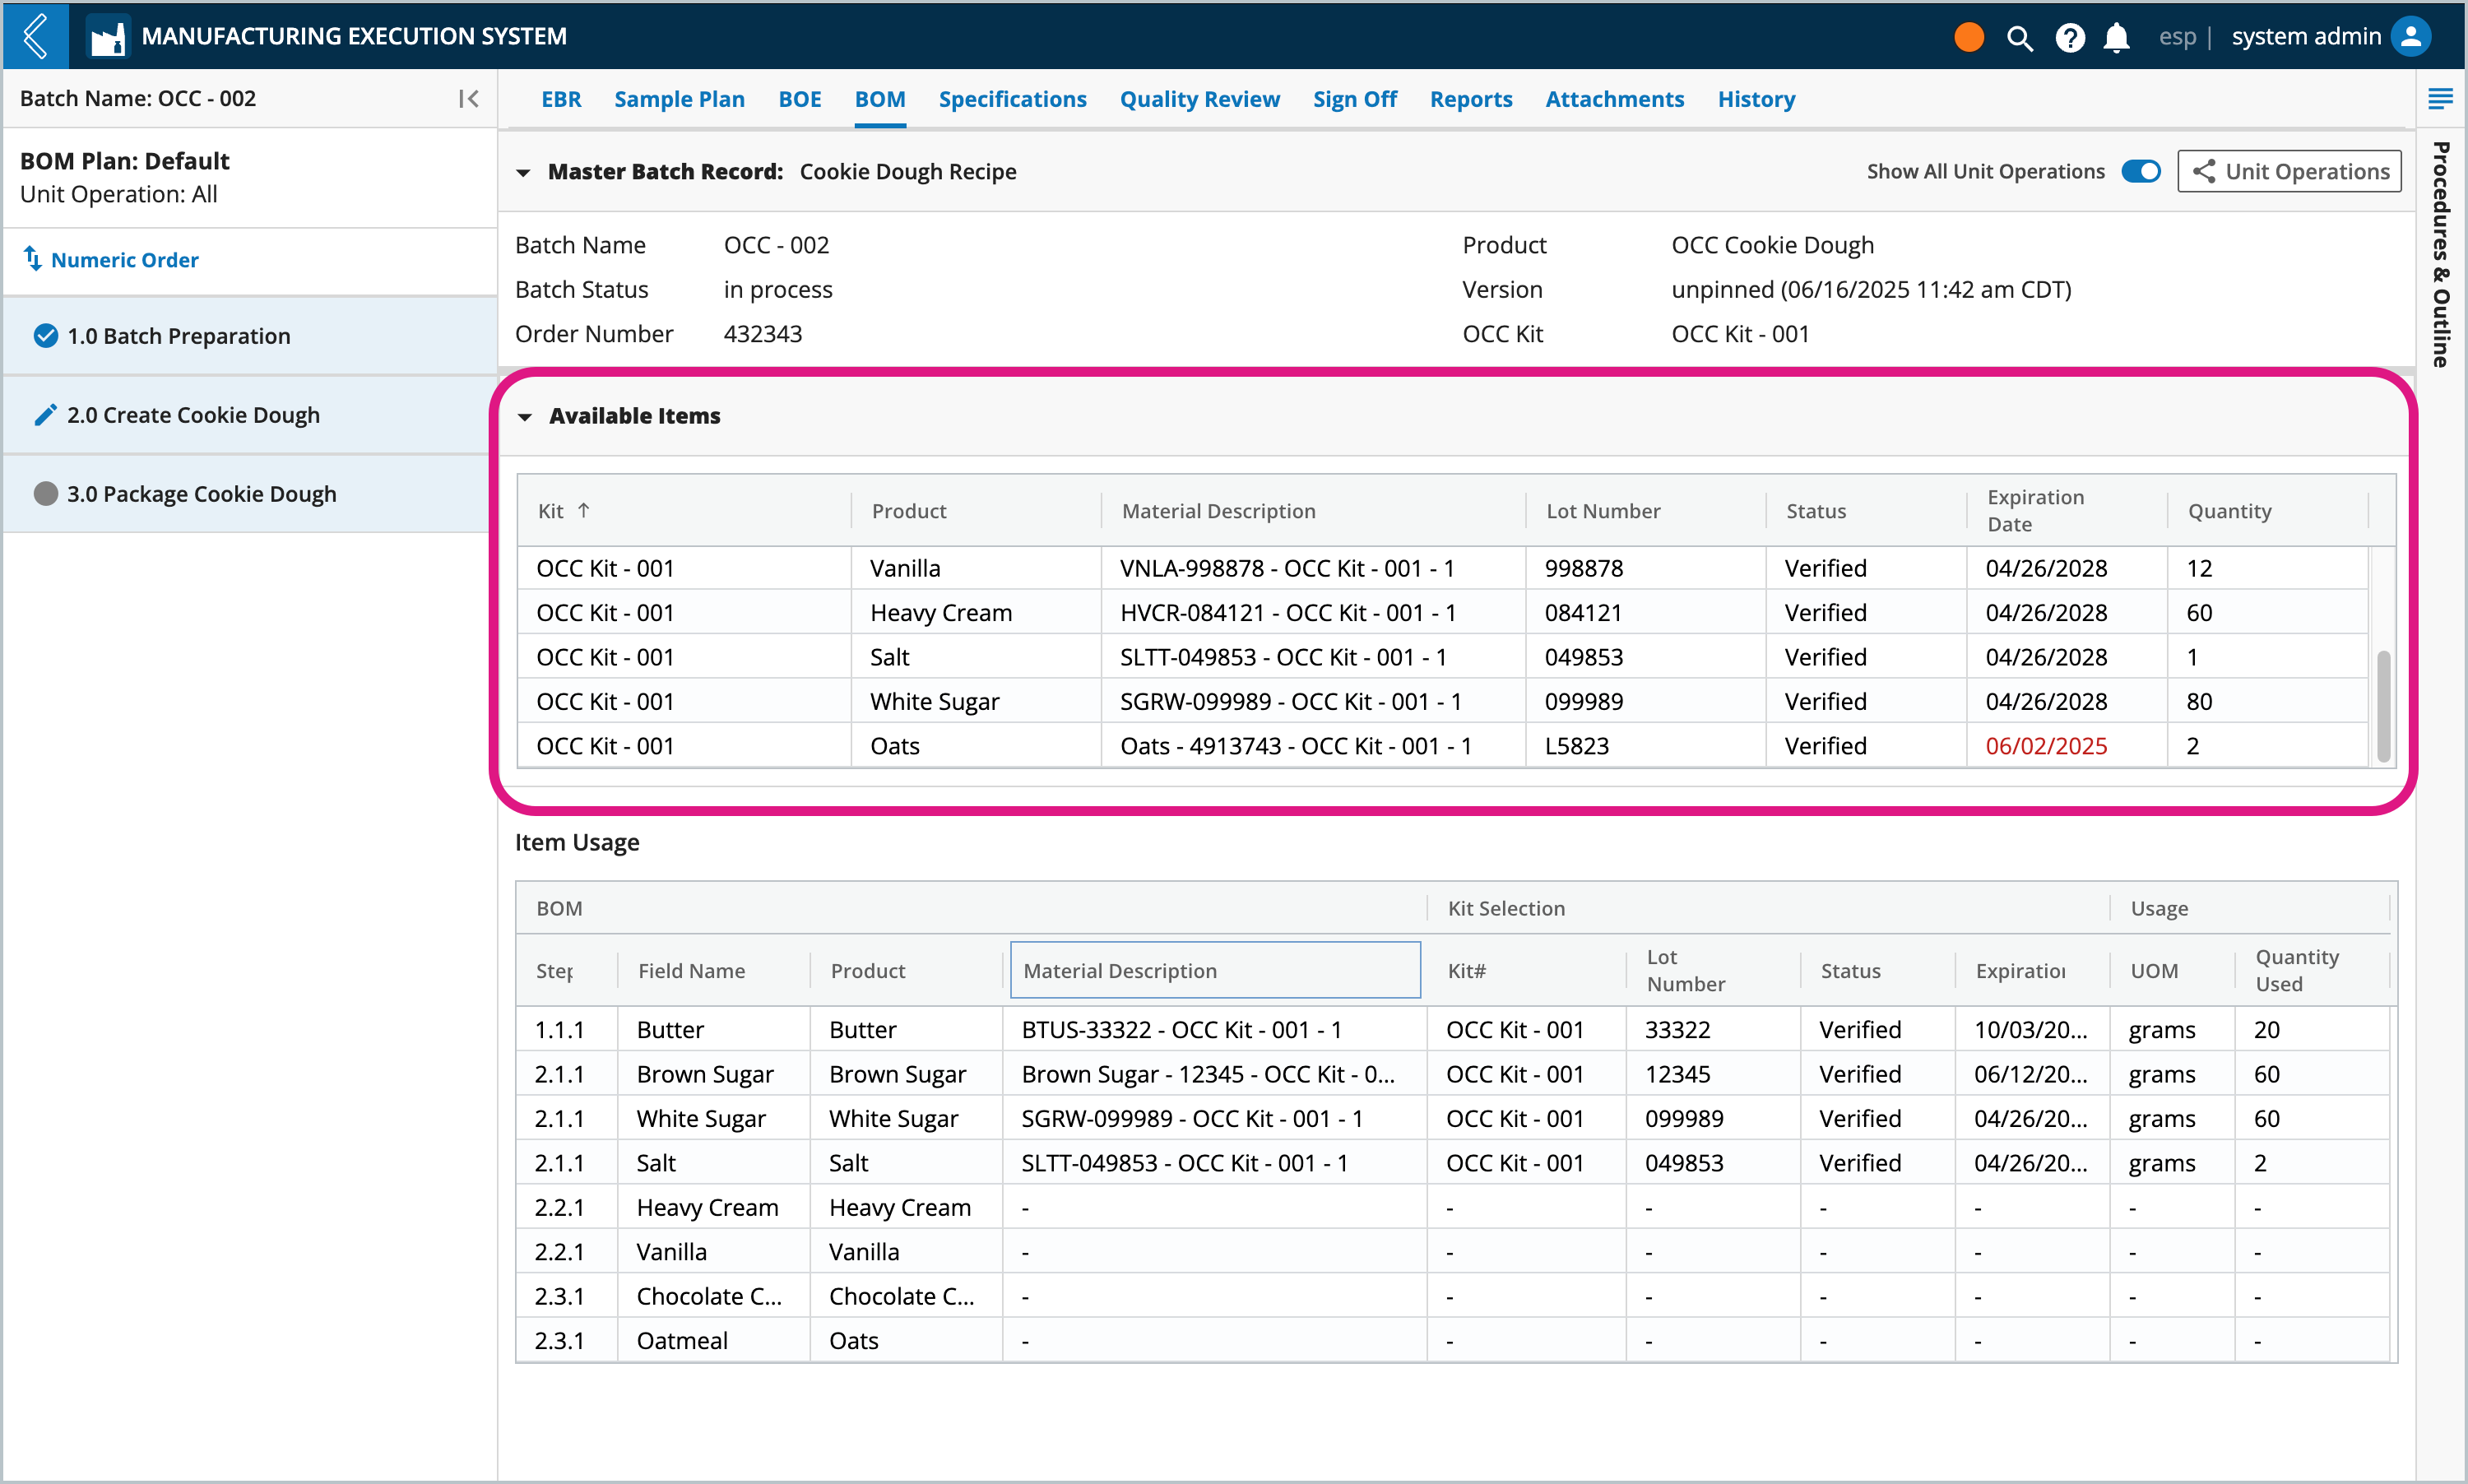
Task: Click share icon on Unit Operations button
Action: (x=2204, y=171)
